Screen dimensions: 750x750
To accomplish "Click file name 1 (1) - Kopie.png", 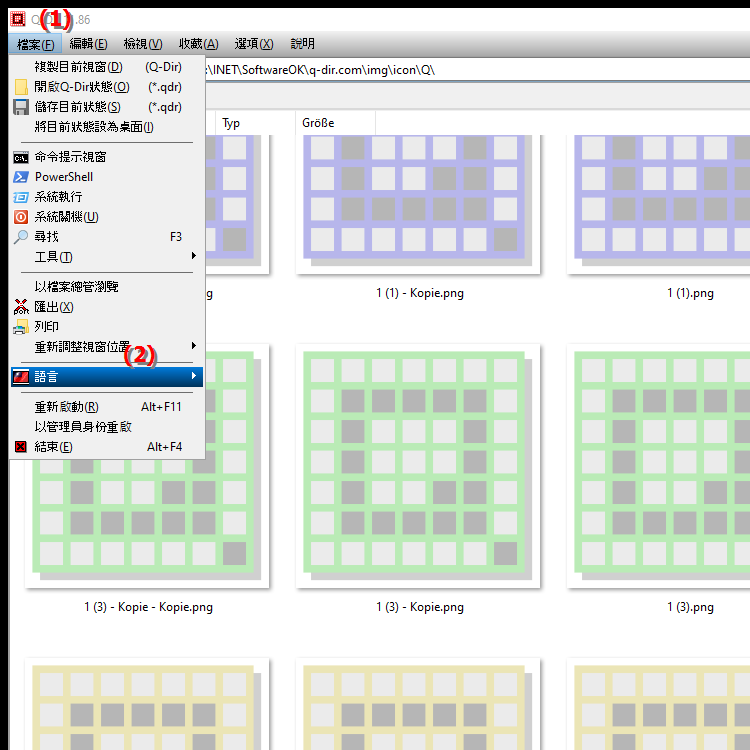I will (420, 293).
